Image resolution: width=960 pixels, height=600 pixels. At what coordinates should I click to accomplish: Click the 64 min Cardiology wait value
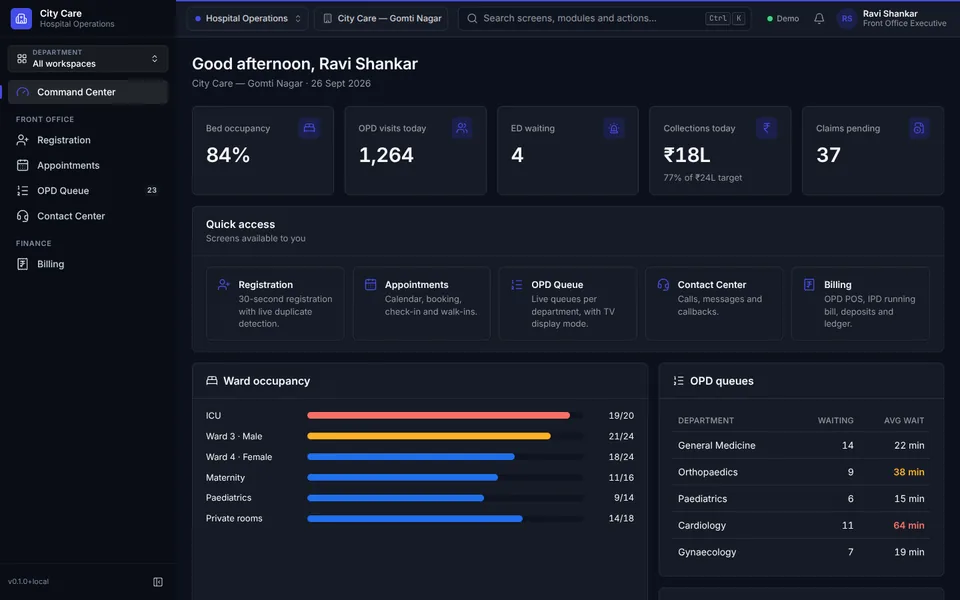point(909,525)
